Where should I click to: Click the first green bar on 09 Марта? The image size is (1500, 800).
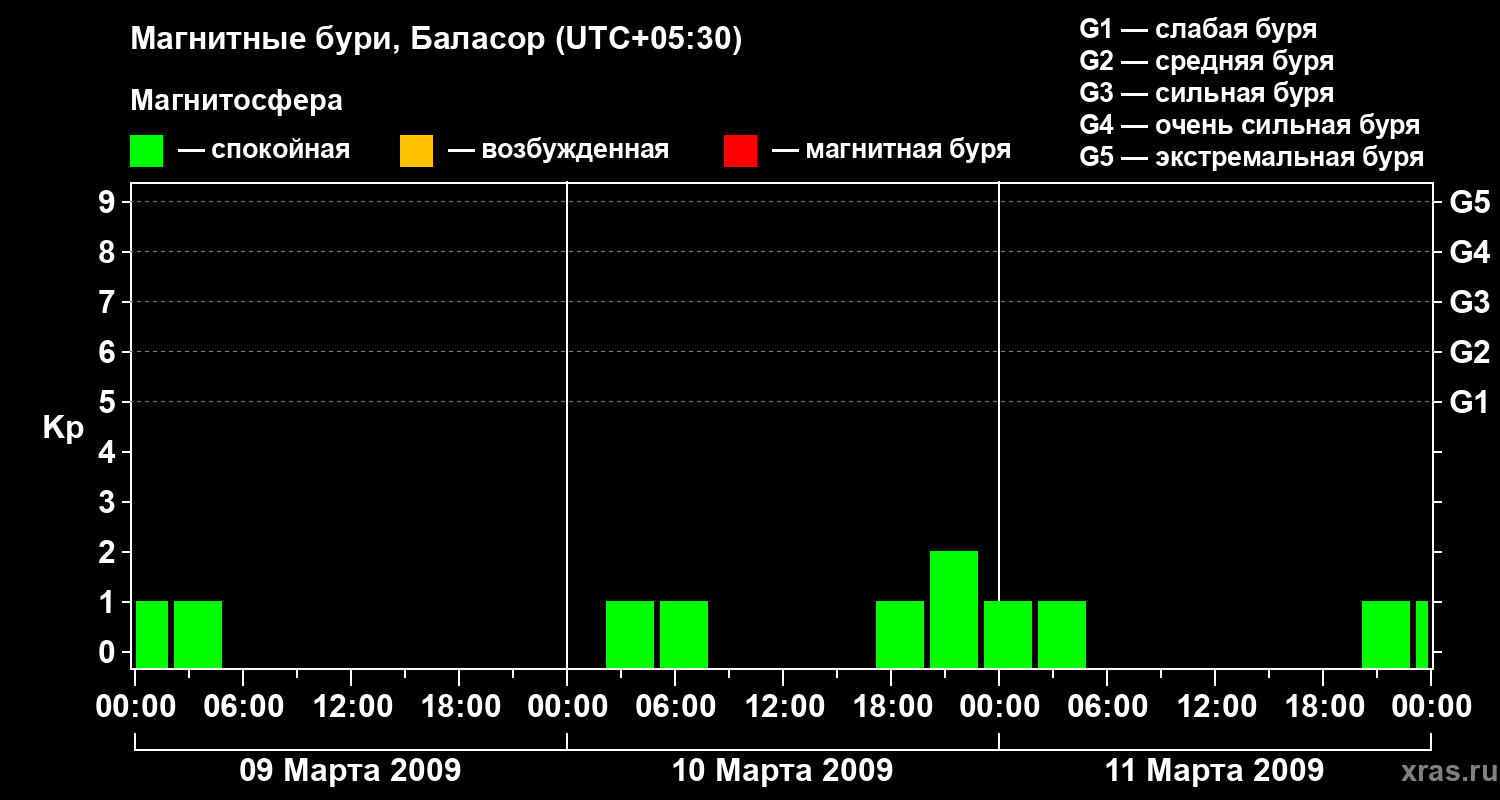152,634
